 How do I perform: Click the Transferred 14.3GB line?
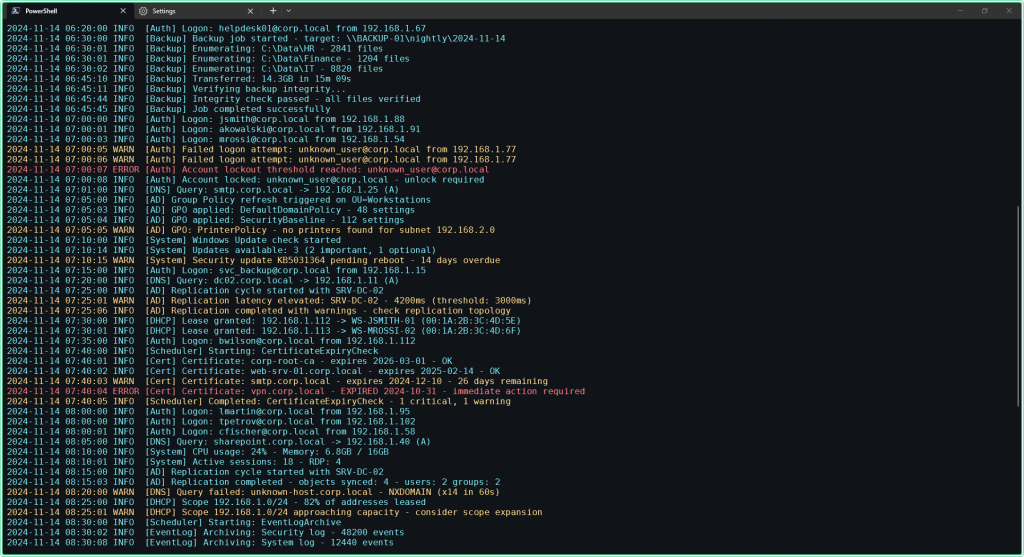[x=179, y=79]
